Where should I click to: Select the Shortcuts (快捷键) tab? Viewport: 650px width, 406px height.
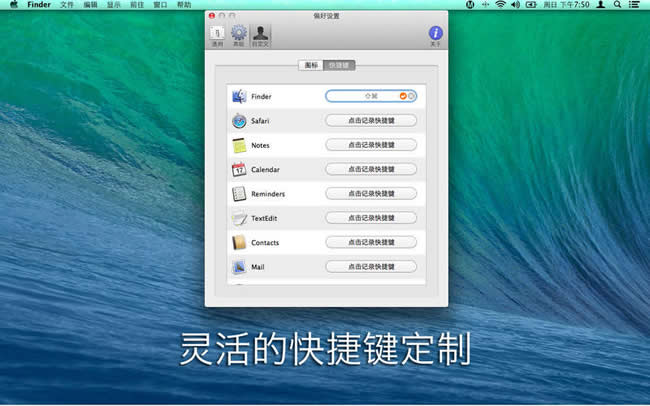coord(339,65)
